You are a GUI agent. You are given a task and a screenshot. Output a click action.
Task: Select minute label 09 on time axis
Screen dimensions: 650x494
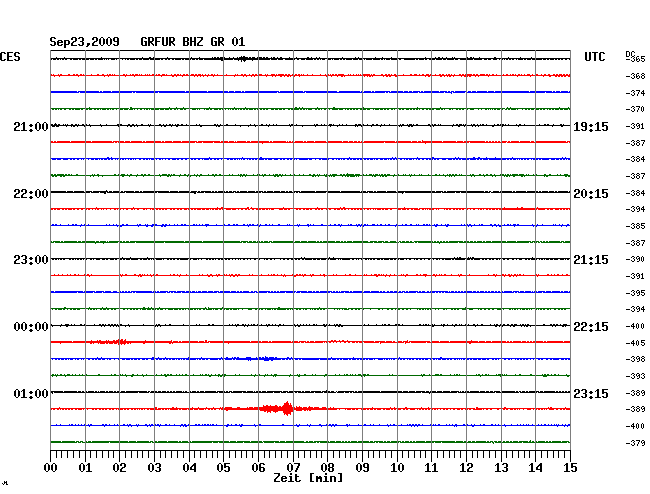point(362,468)
